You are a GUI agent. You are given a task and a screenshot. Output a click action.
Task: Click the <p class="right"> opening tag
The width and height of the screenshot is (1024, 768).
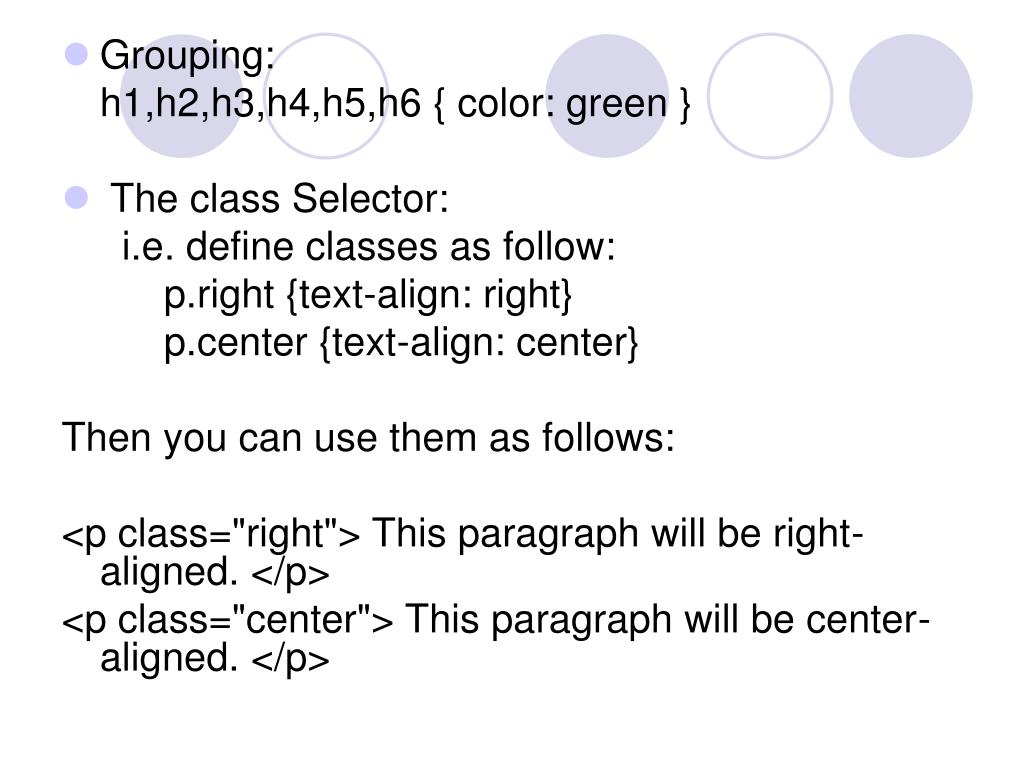tap(211, 534)
